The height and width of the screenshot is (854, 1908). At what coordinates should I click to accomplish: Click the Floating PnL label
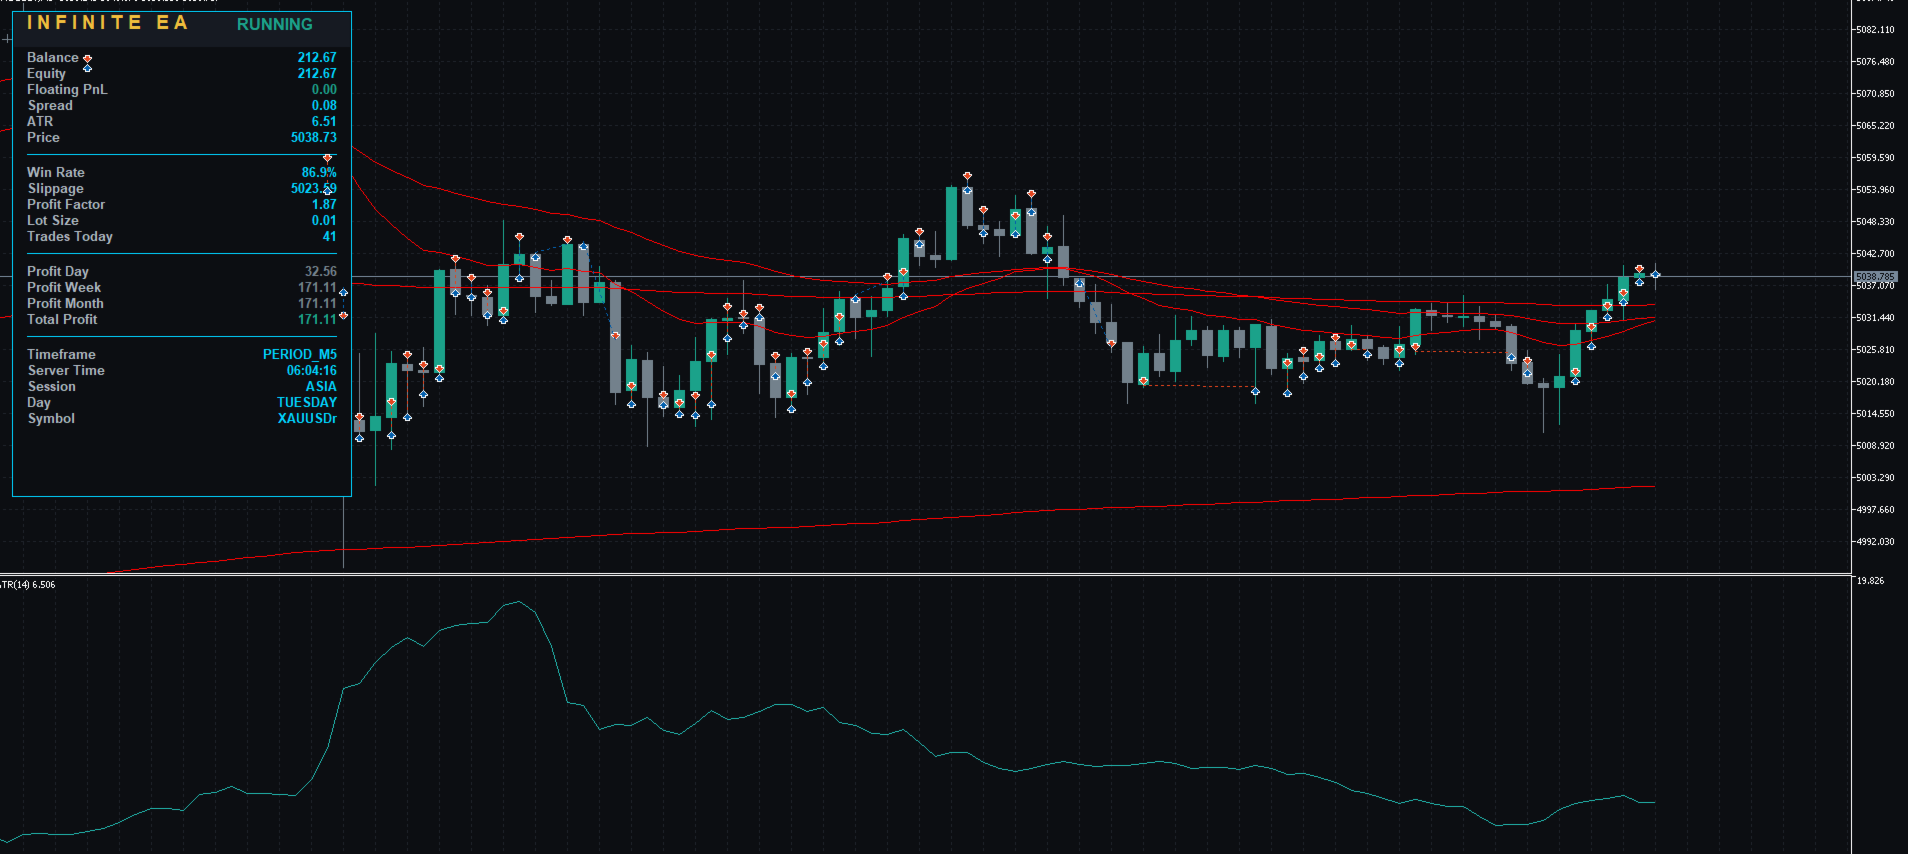(x=67, y=90)
